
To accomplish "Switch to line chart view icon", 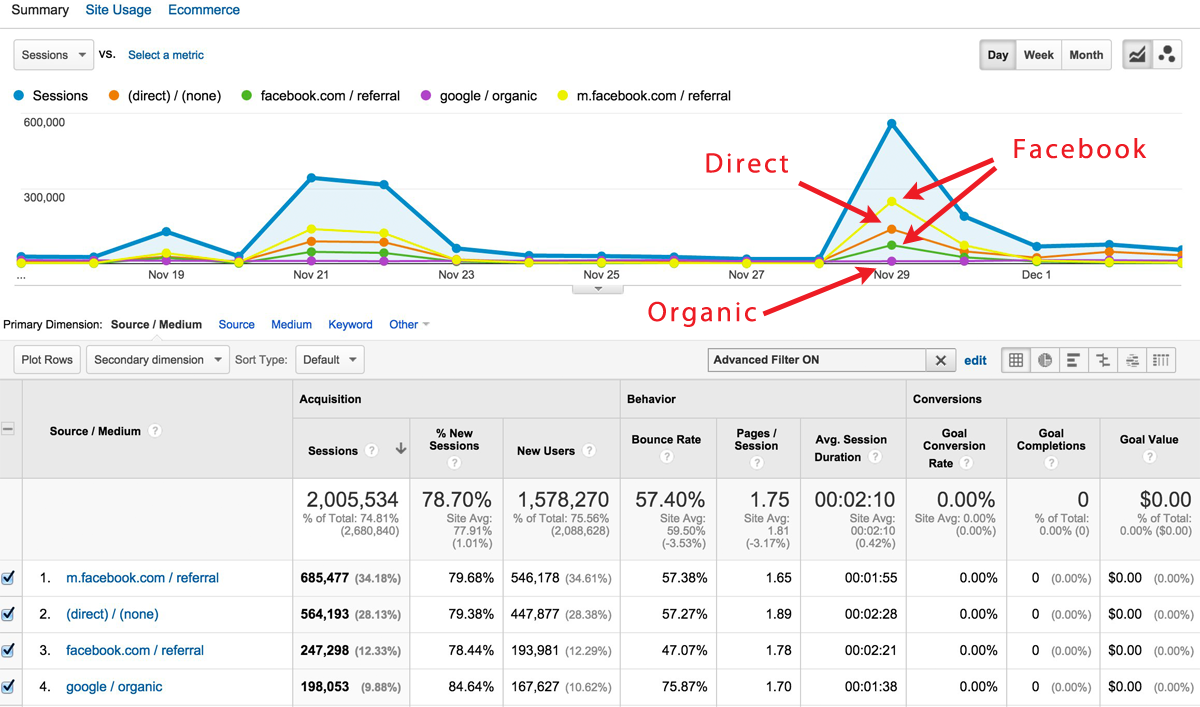I will point(1137,55).
